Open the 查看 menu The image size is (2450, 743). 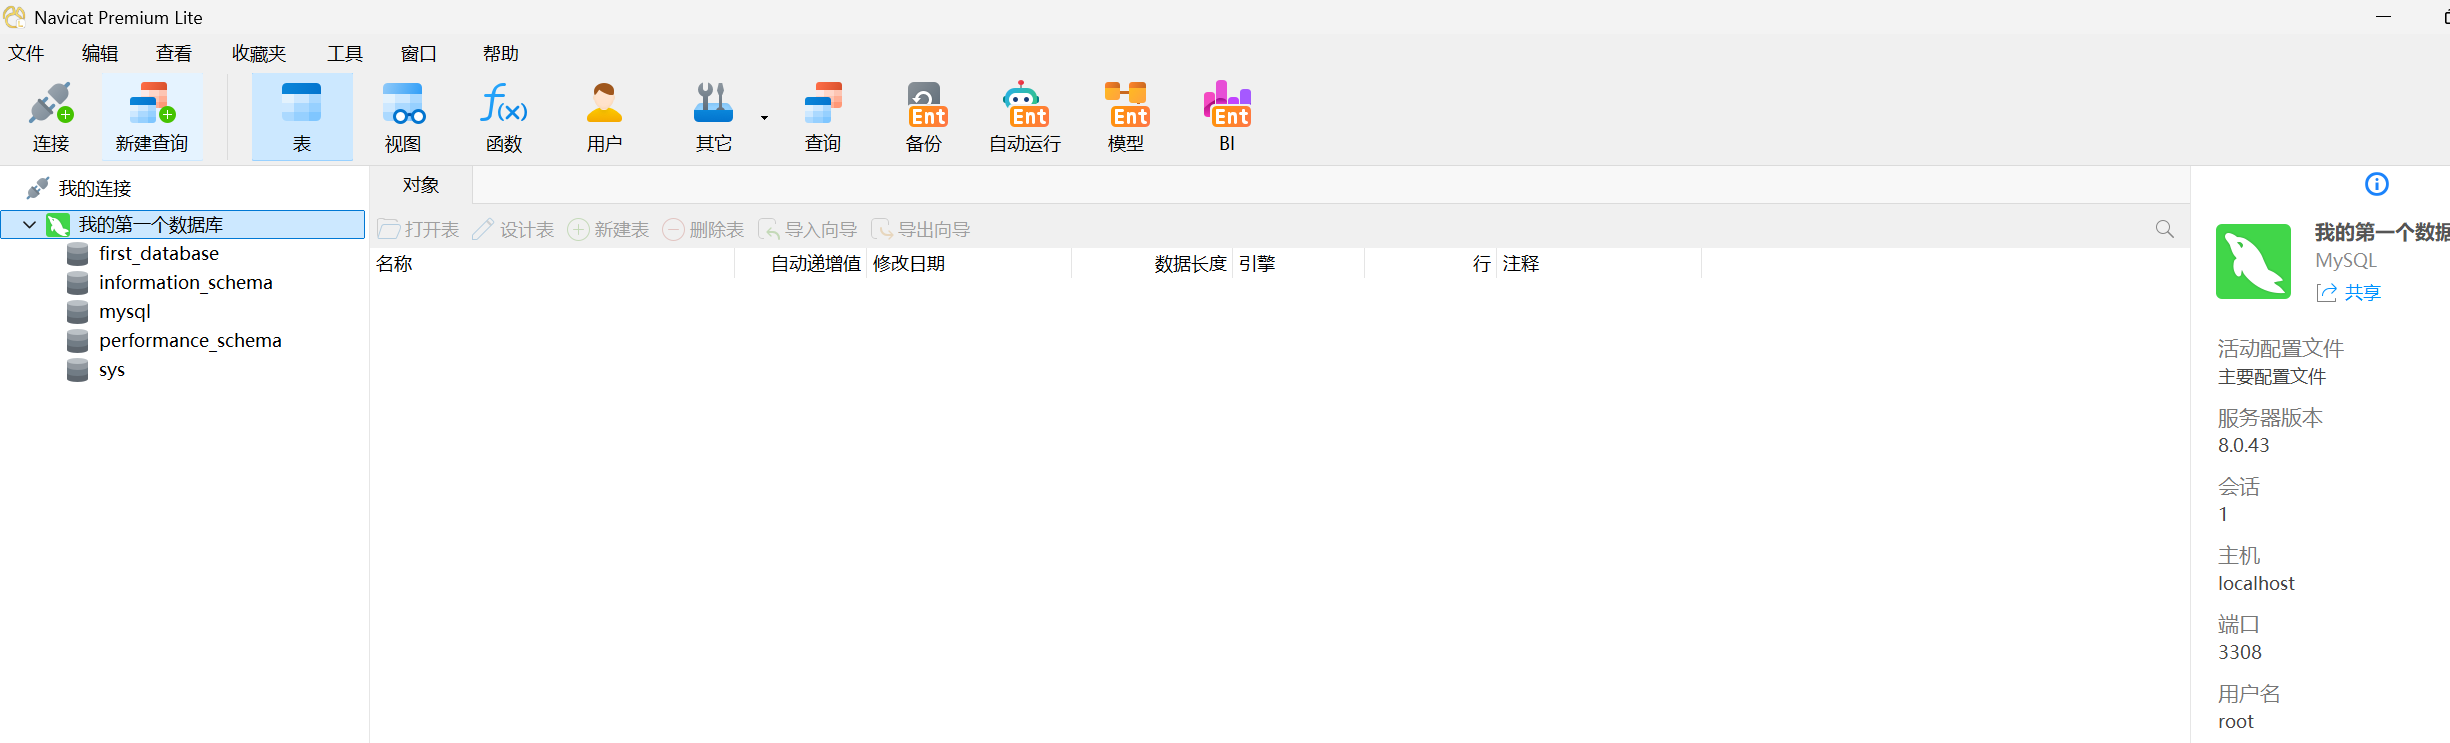[x=174, y=53]
